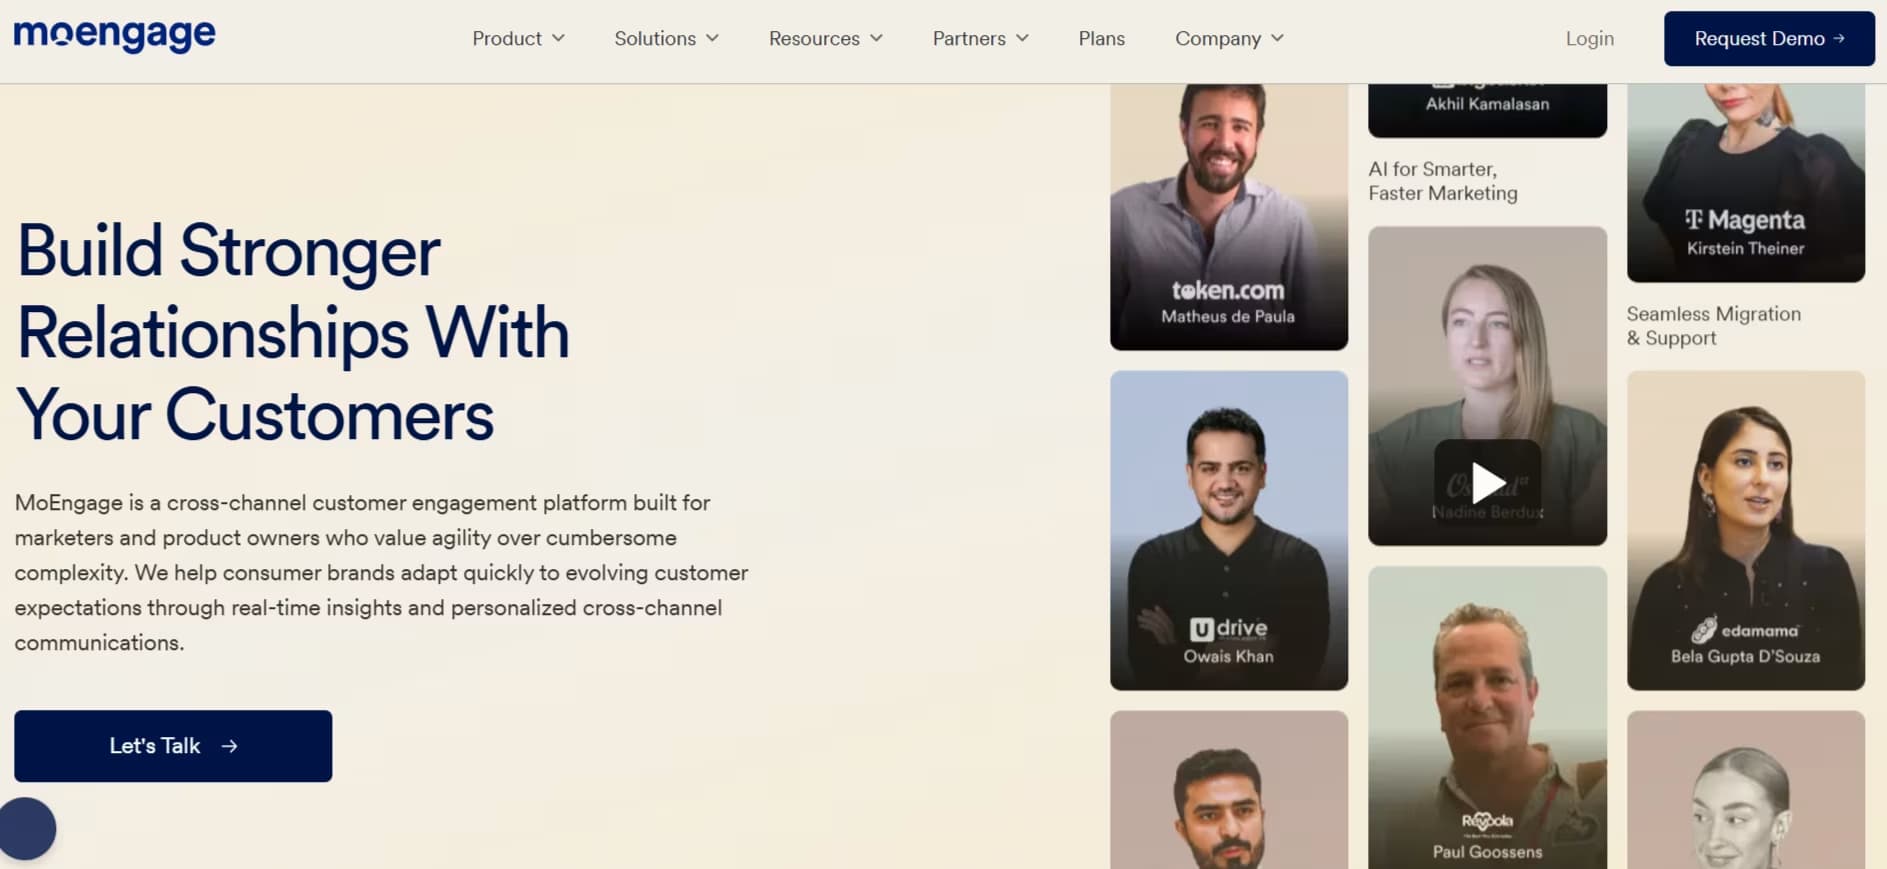The height and width of the screenshot is (869, 1887).
Task: Click the Let's Talk button
Action: coord(173,746)
